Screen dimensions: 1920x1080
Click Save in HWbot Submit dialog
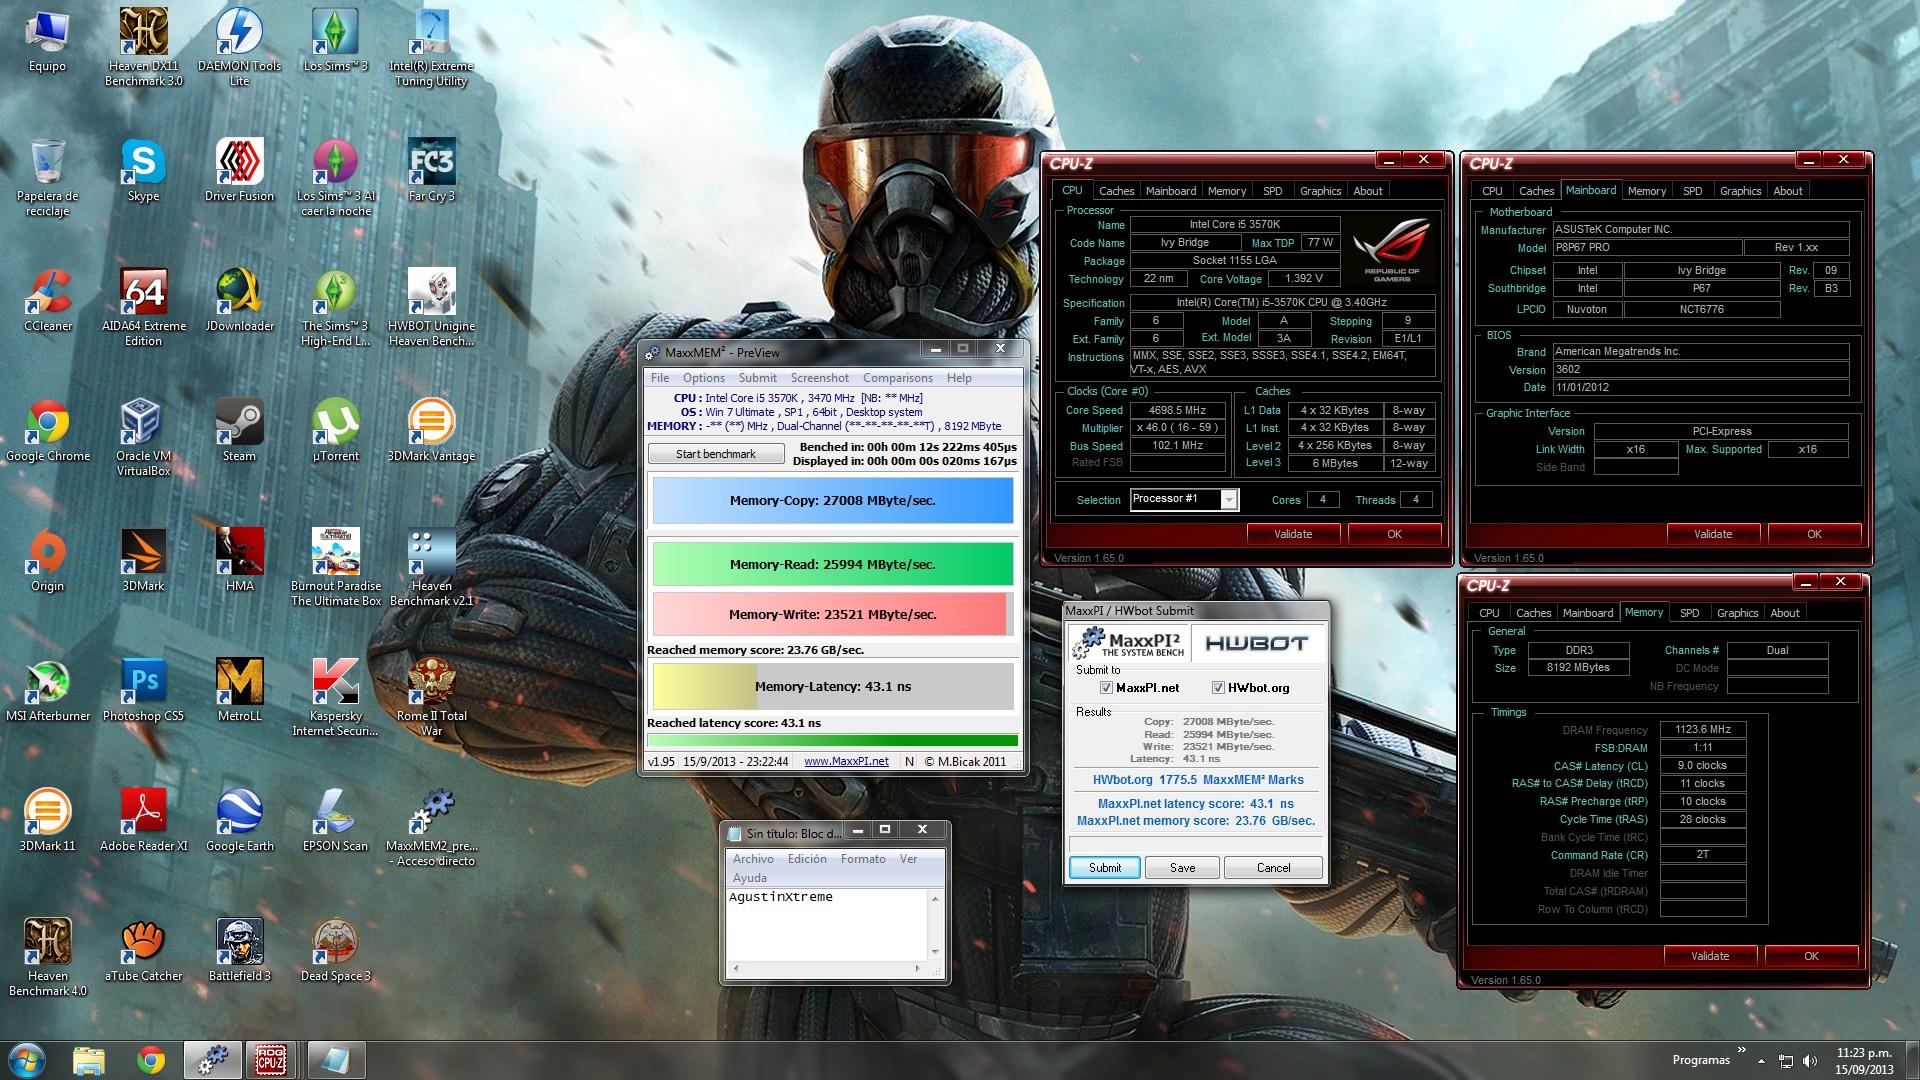point(1183,868)
